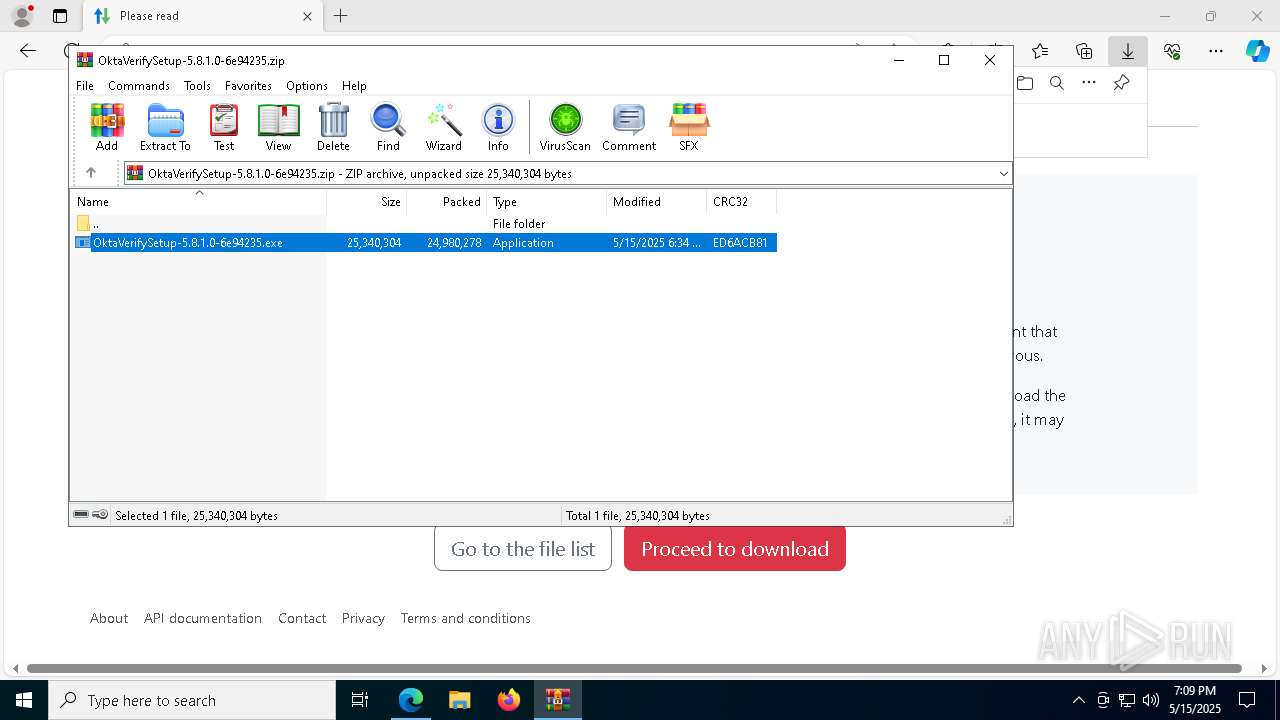Image resolution: width=1280 pixels, height=720 pixels.
Task: Open API documentation link
Action: coord(203,618)
